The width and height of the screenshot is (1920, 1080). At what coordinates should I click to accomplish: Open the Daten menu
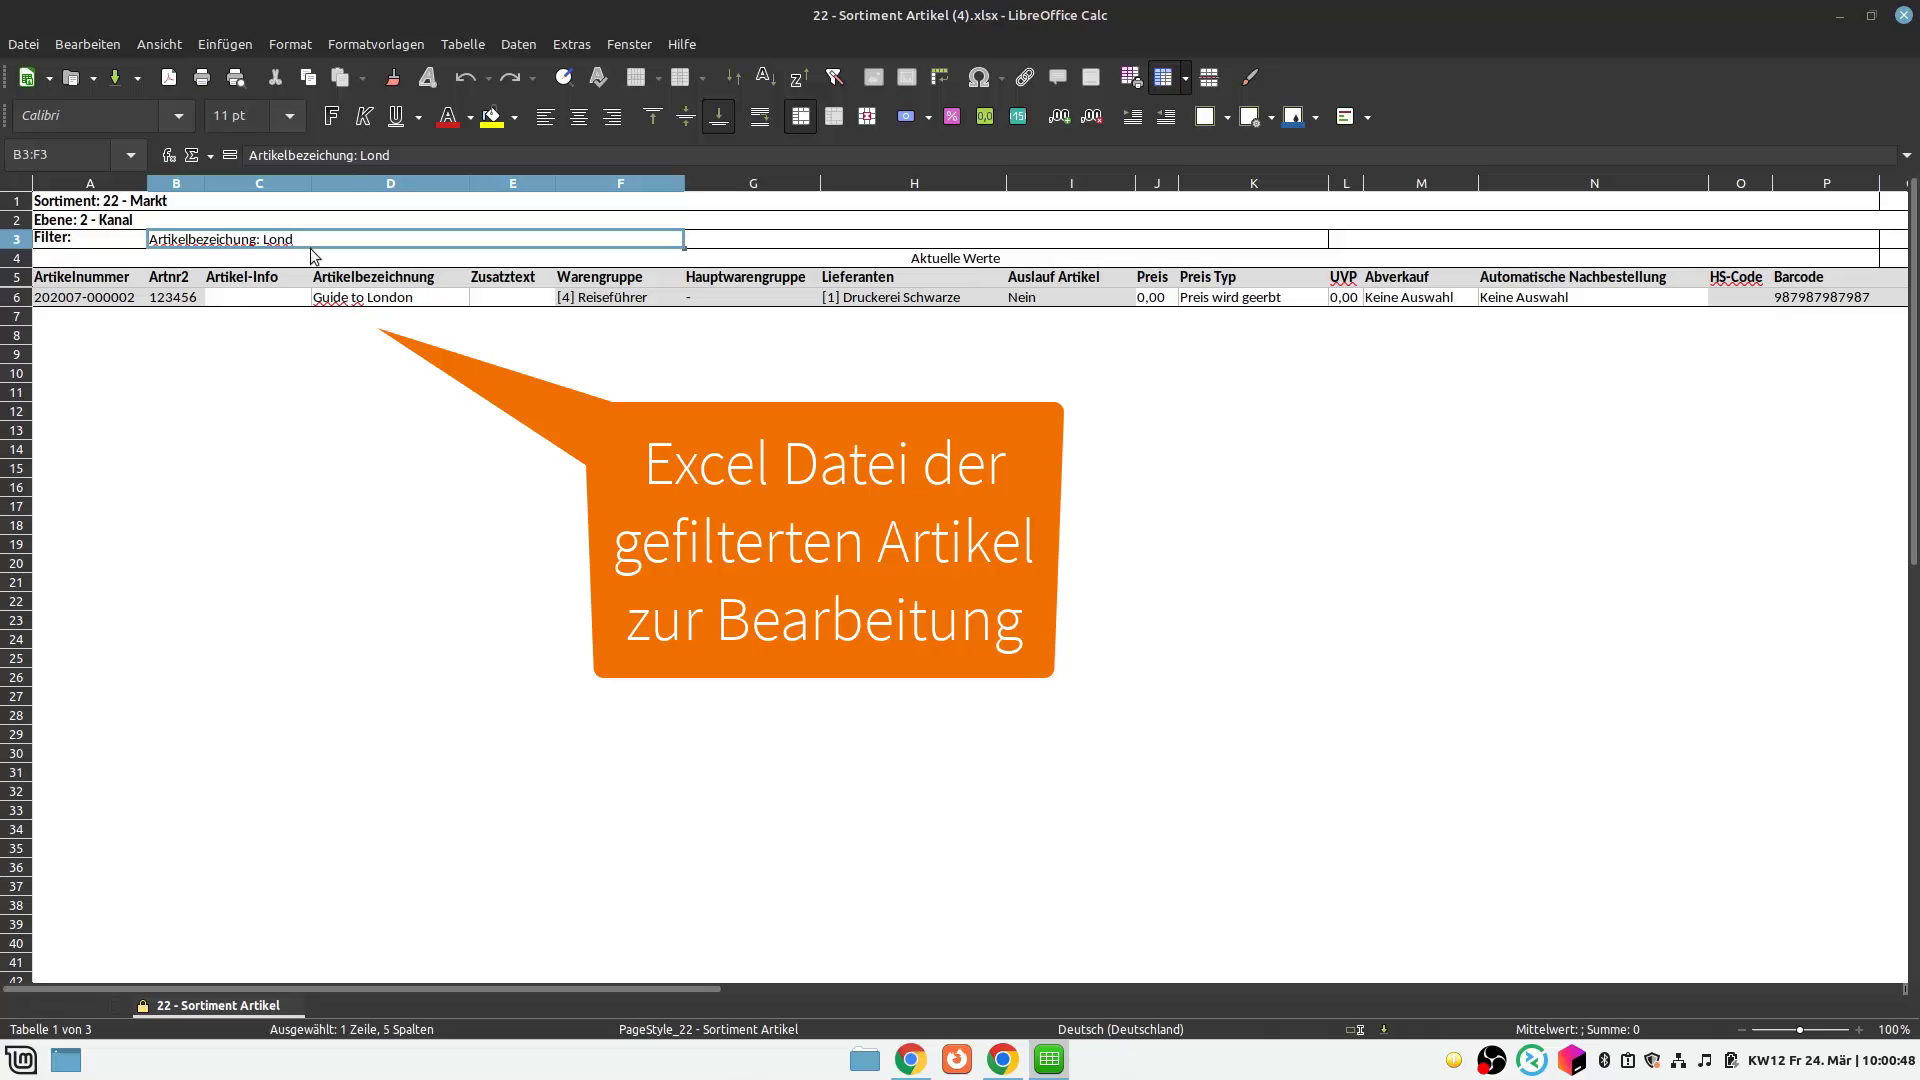click(519, 44)
